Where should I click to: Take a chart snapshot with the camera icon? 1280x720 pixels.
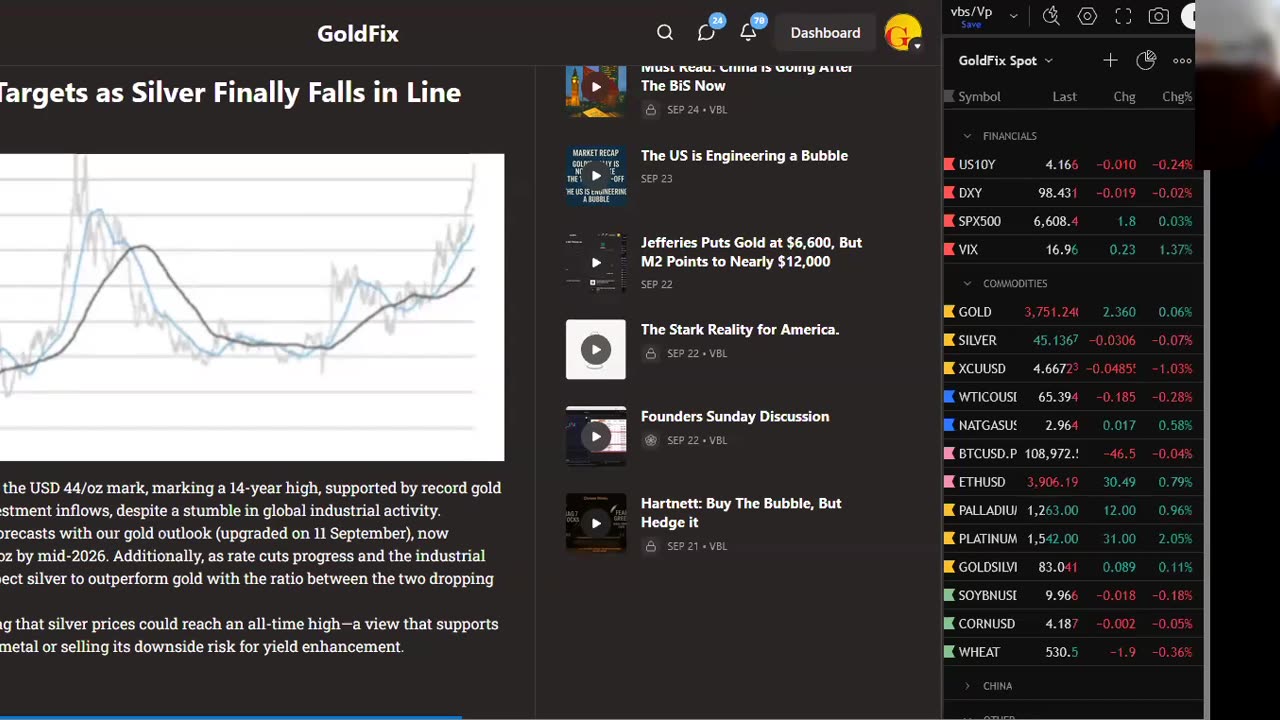pos(1159,16)
